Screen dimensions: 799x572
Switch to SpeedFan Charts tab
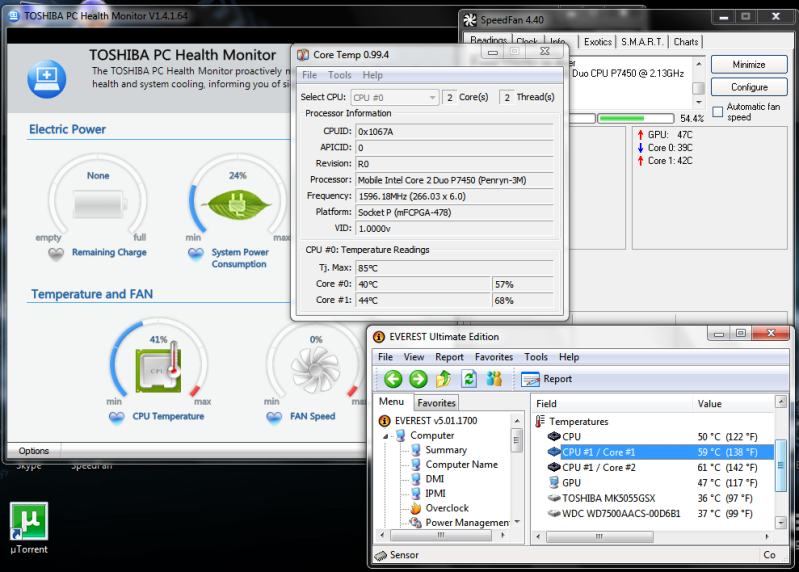(686, 42)
